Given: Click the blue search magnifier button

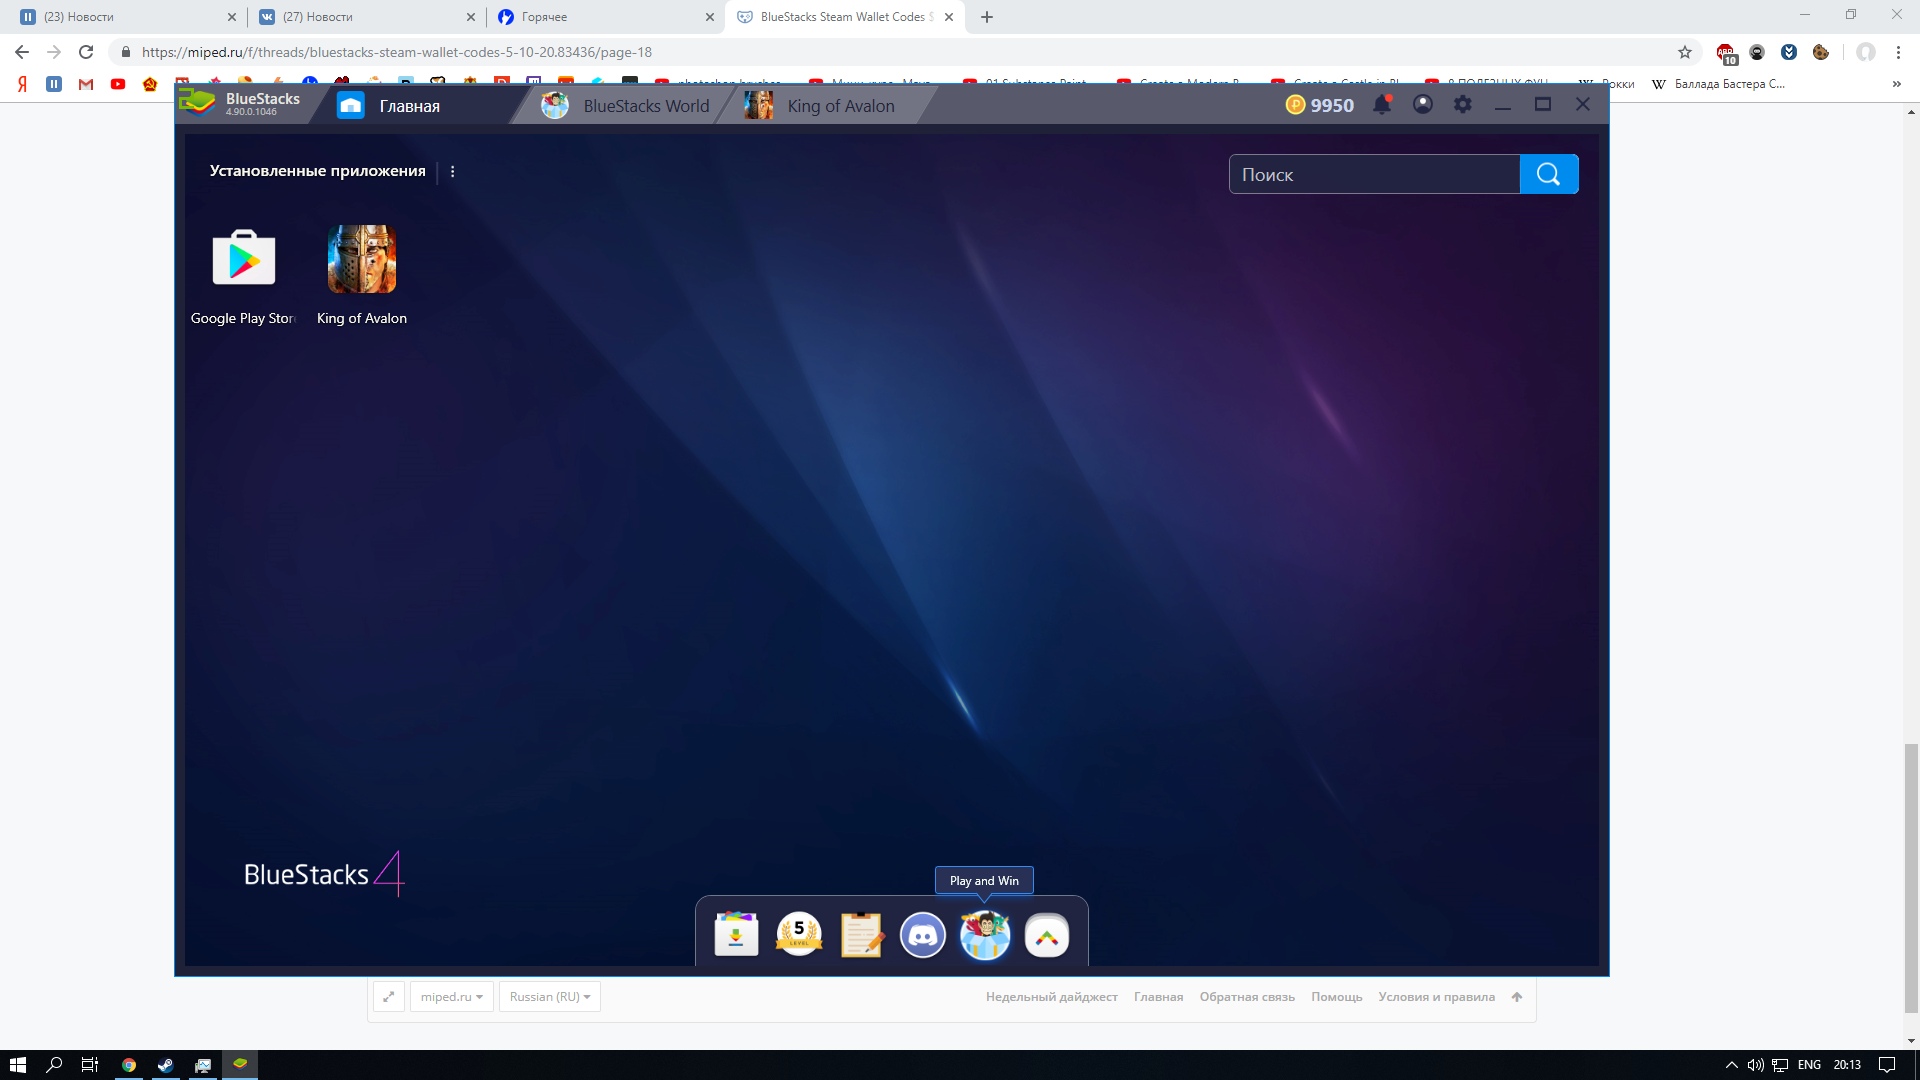Looking at the screenshot, I should (x=1549, y=174).
